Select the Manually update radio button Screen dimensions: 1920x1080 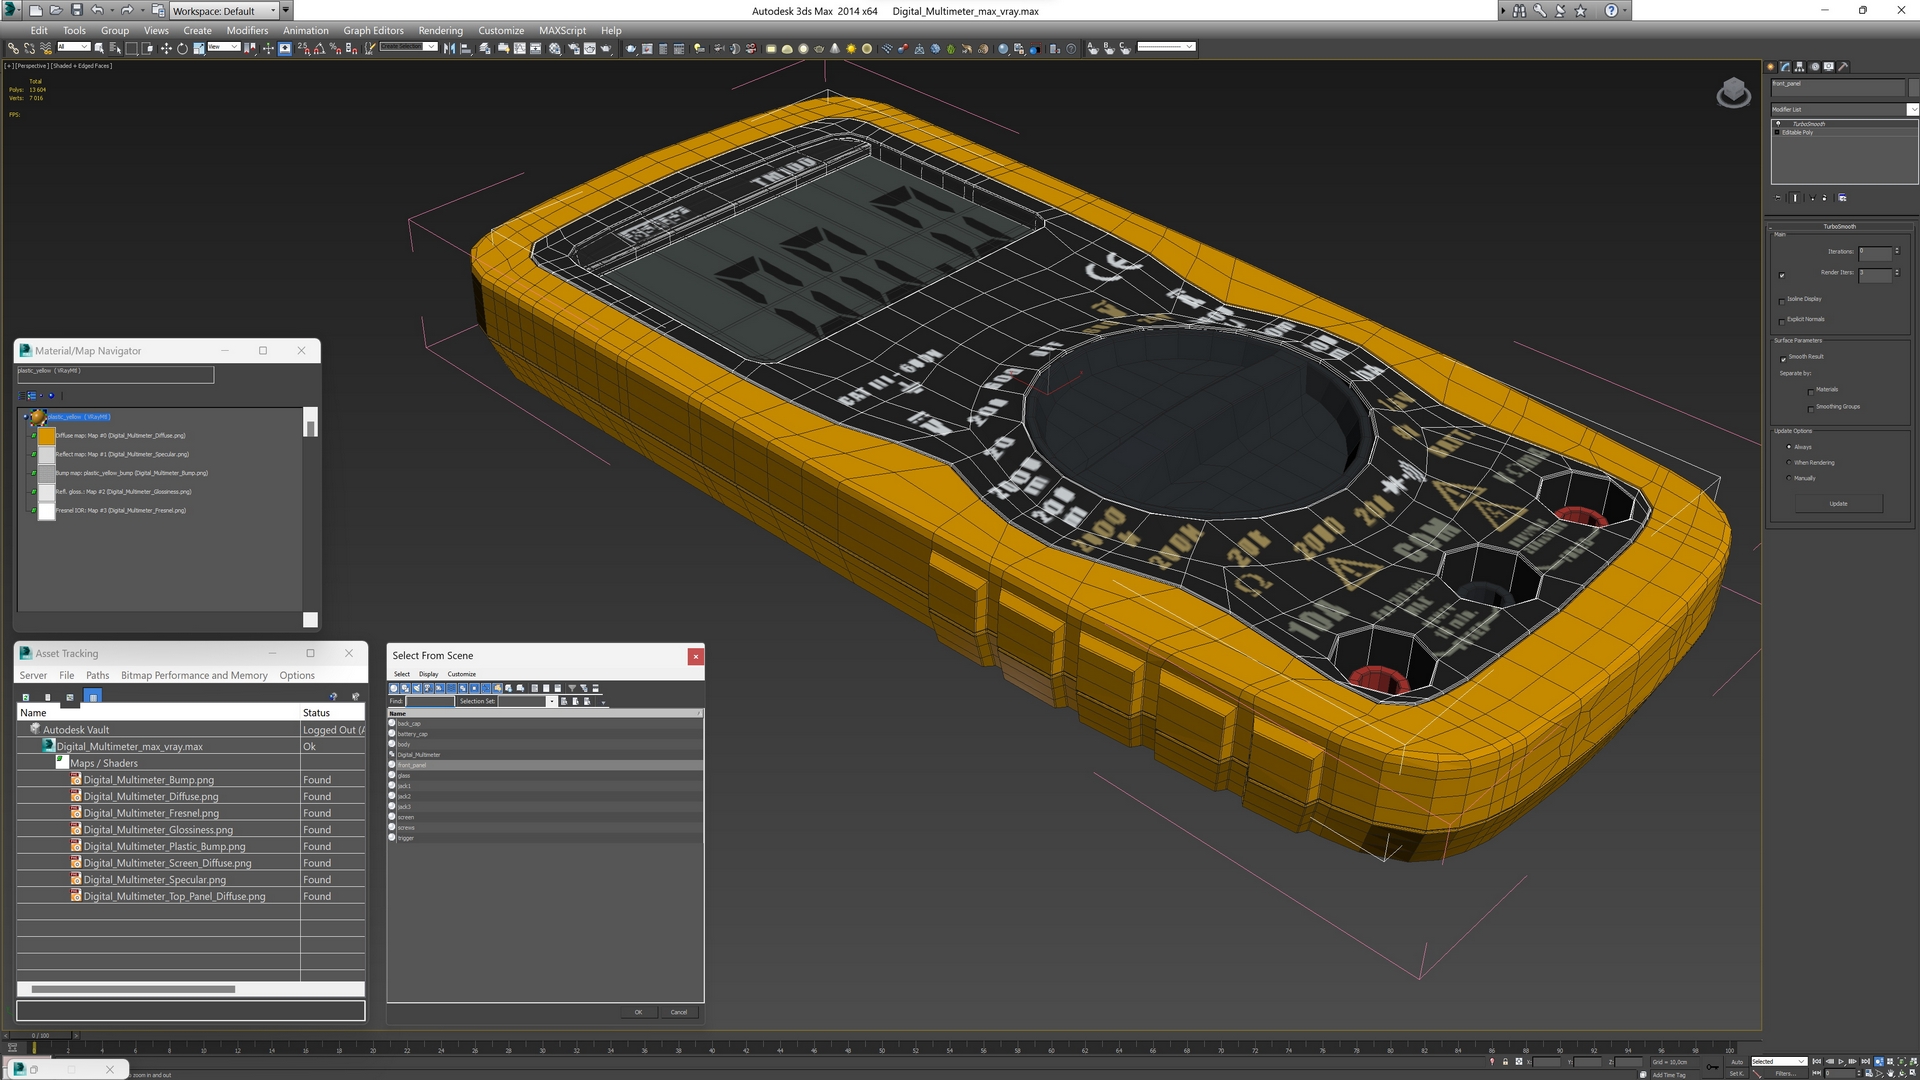pos(1789,478)
